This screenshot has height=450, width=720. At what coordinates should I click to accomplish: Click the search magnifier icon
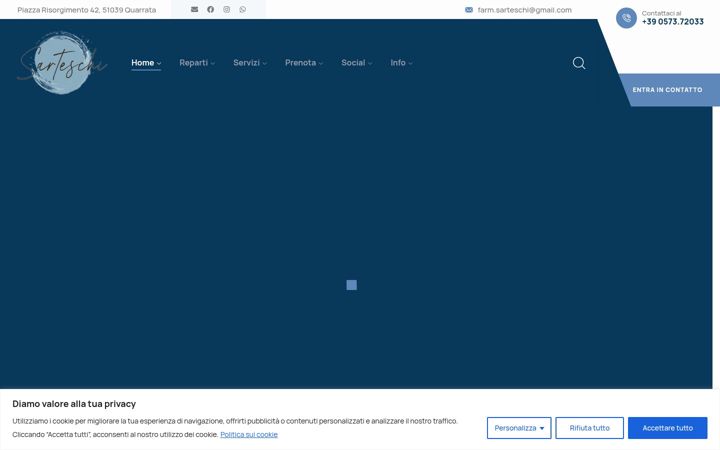click(x=579, y=63)
